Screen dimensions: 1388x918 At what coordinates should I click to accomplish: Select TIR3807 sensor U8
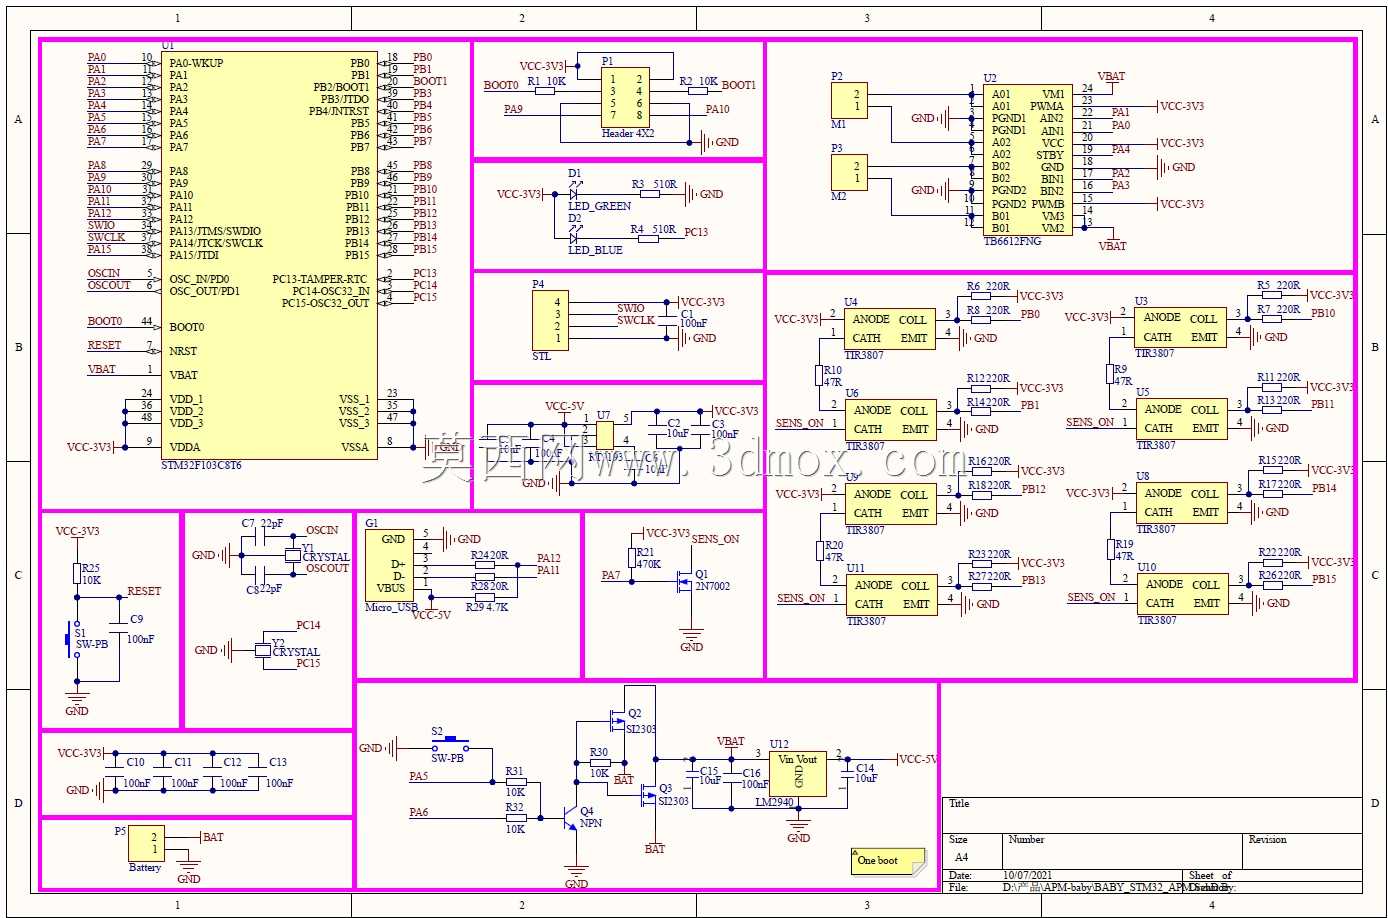(x=1182, y=502)
